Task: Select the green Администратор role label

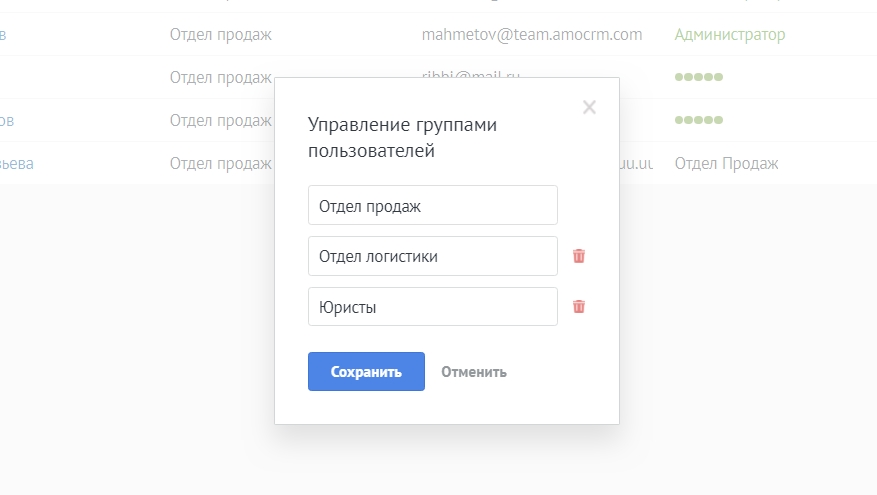Action: coord(730,35)
